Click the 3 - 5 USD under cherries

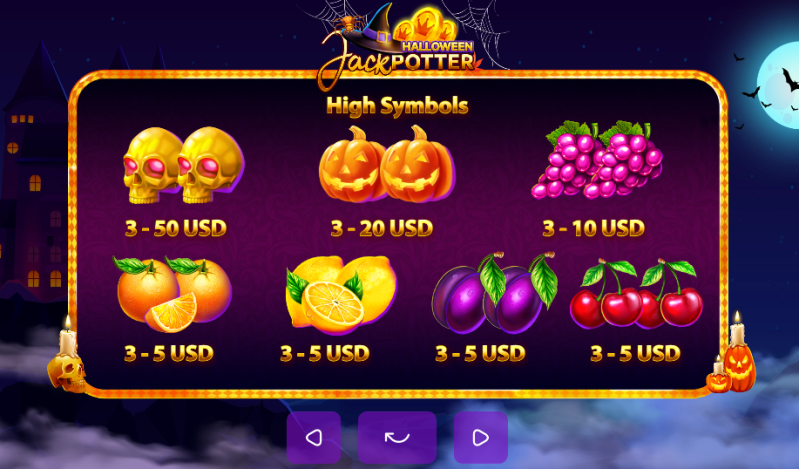point(635,353)
